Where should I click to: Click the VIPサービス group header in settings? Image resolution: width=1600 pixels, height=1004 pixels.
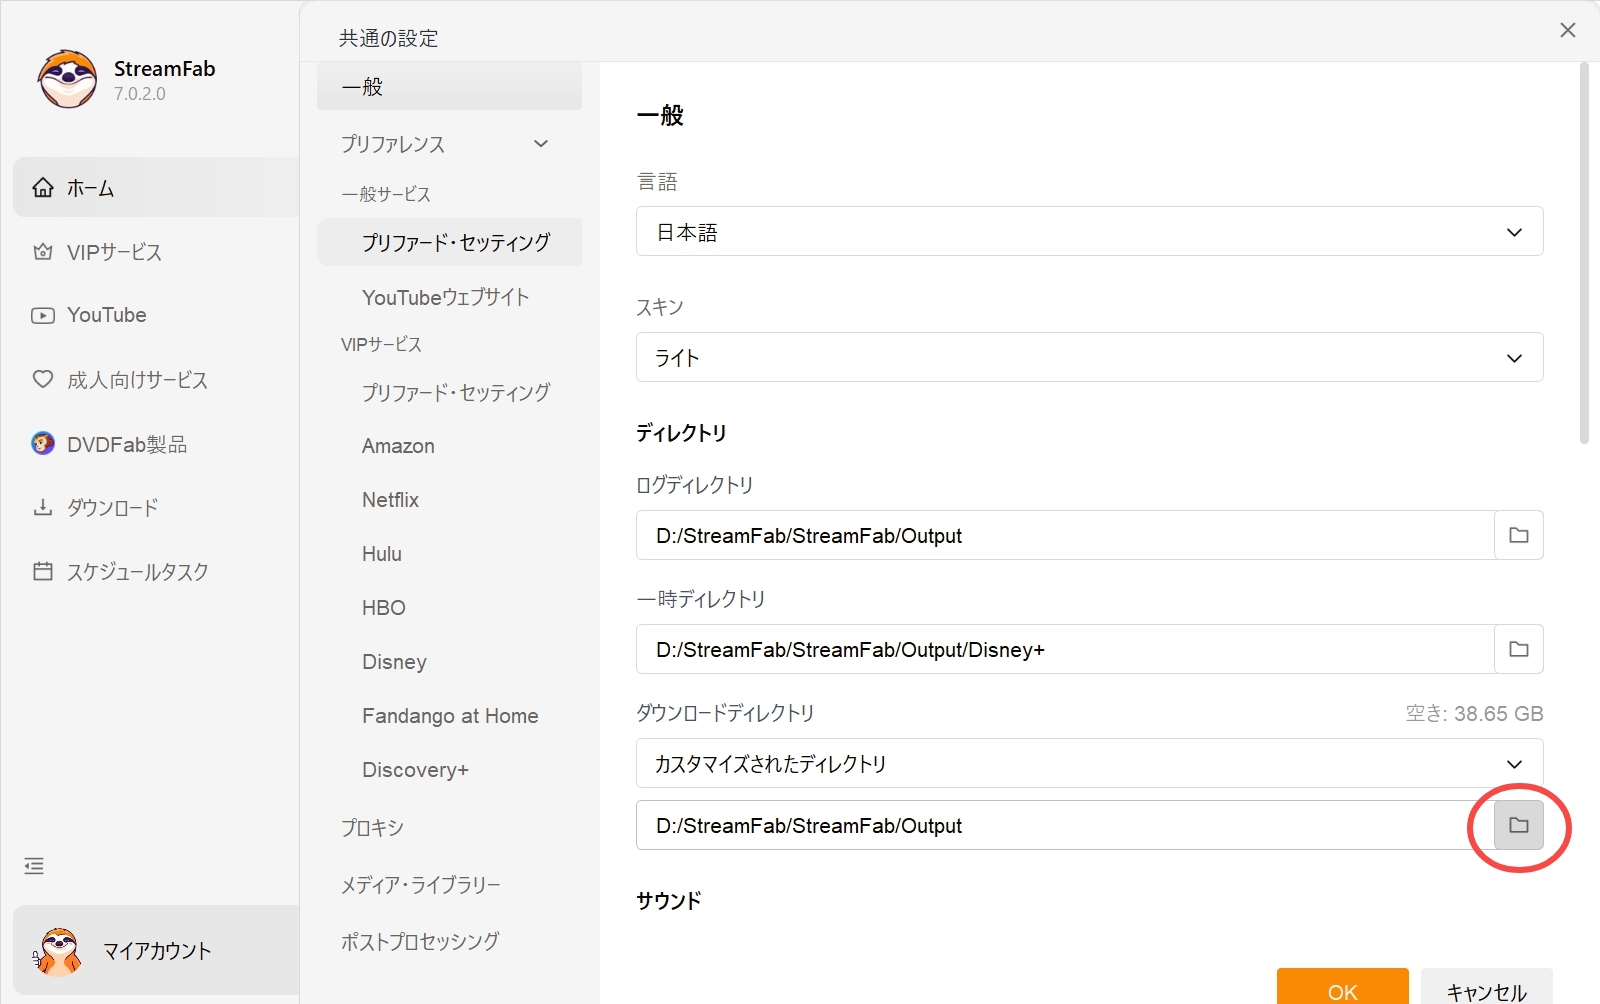381,344
